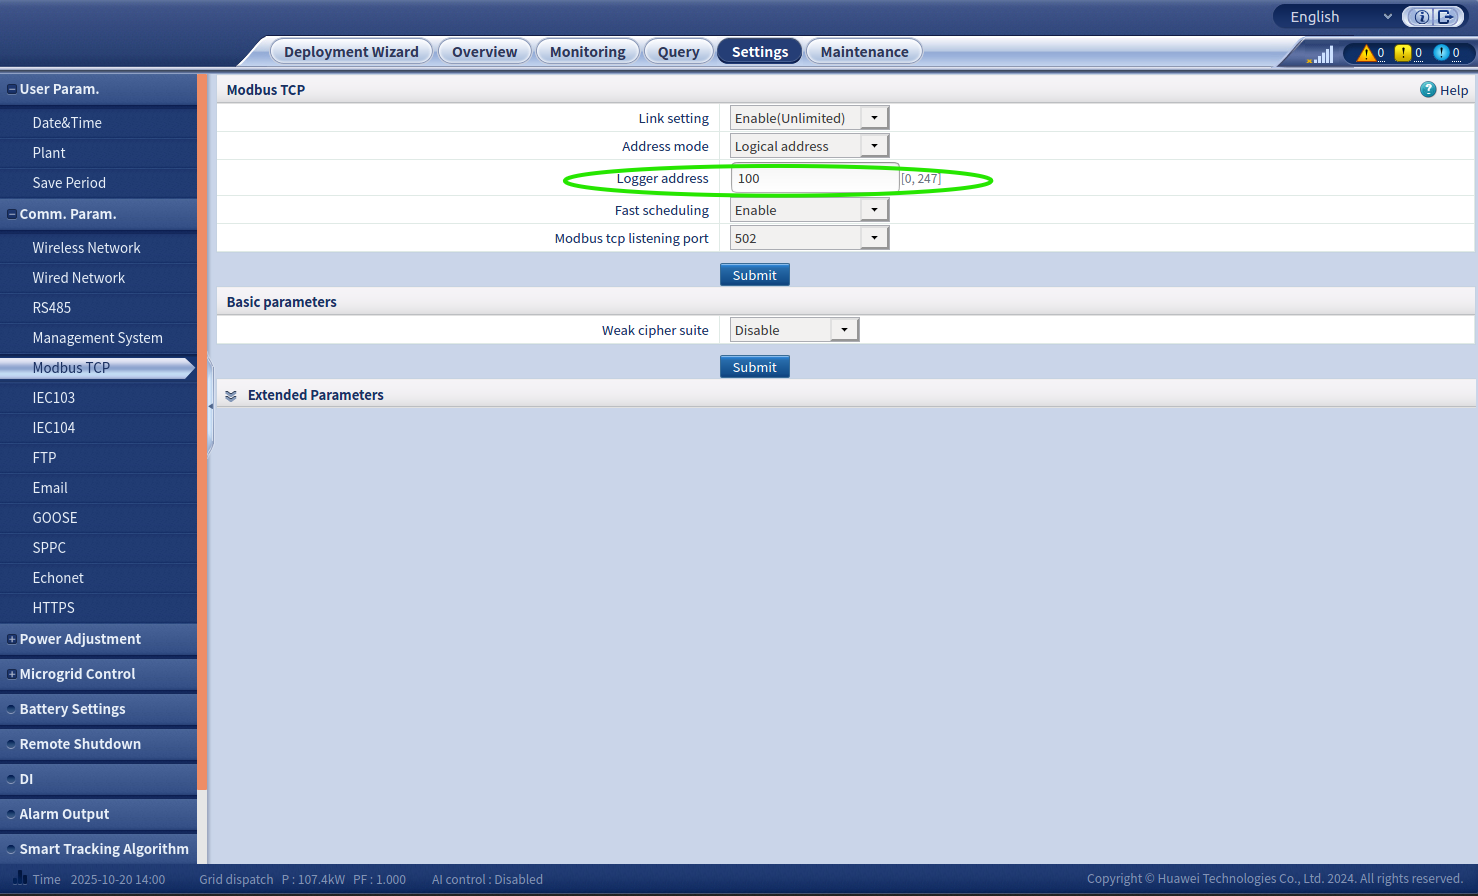Screen dimensions: 1478x896
Task: Click the signal strength bars icon
Action: coord(1322,55)
